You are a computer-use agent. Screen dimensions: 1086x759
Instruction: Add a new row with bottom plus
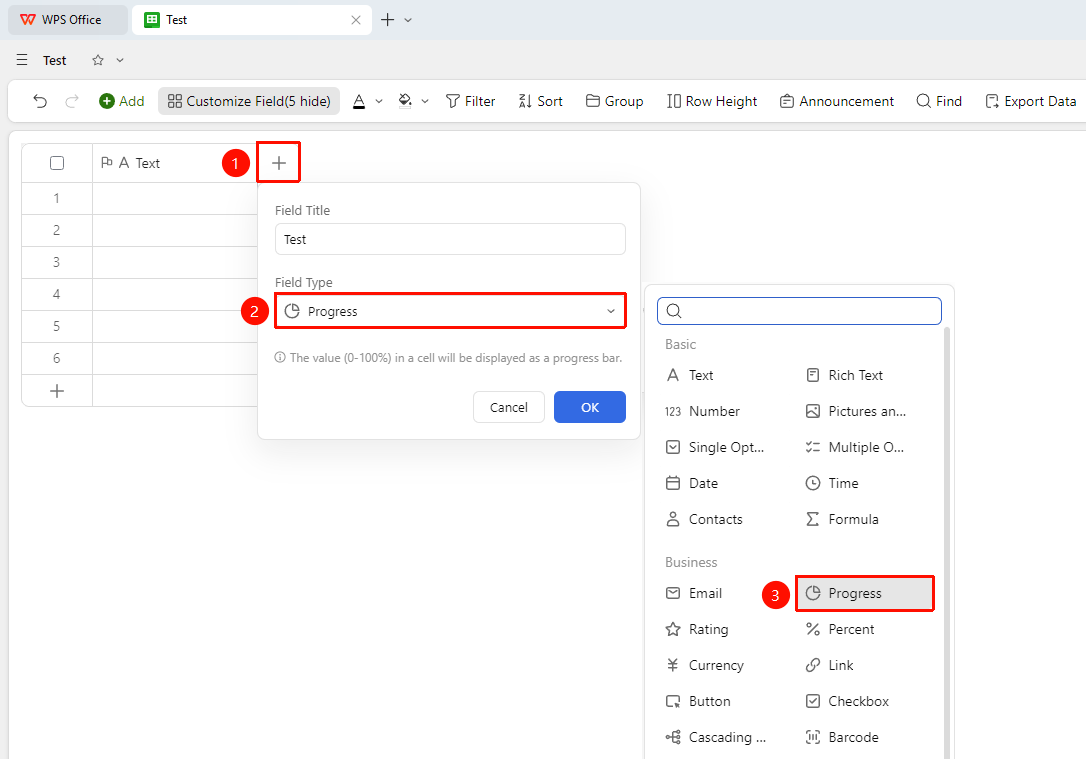(x=57, y=391)
